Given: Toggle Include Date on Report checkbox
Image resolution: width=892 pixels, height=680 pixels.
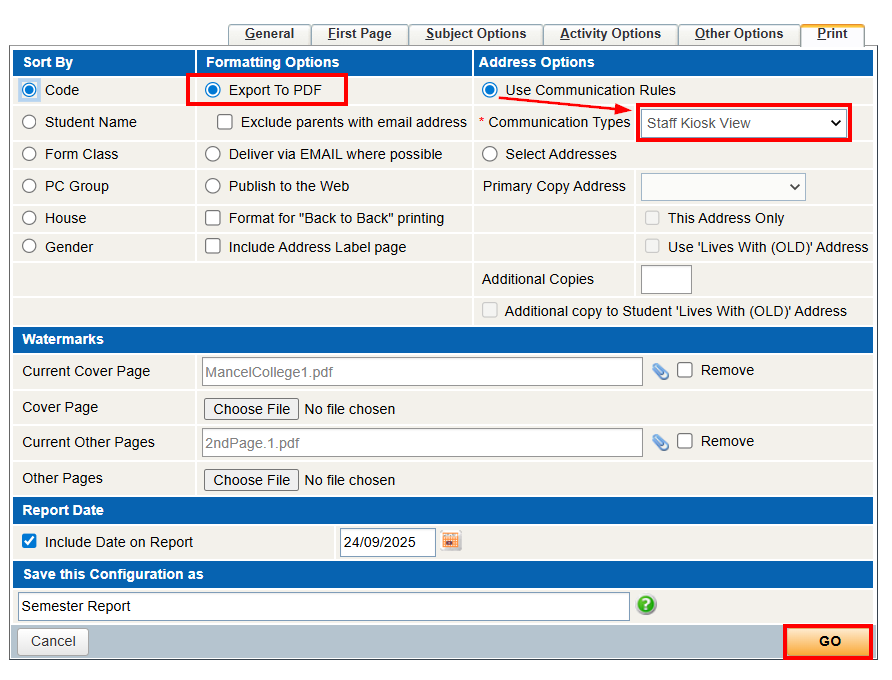Looking at the screenshot, I should 29,541.
